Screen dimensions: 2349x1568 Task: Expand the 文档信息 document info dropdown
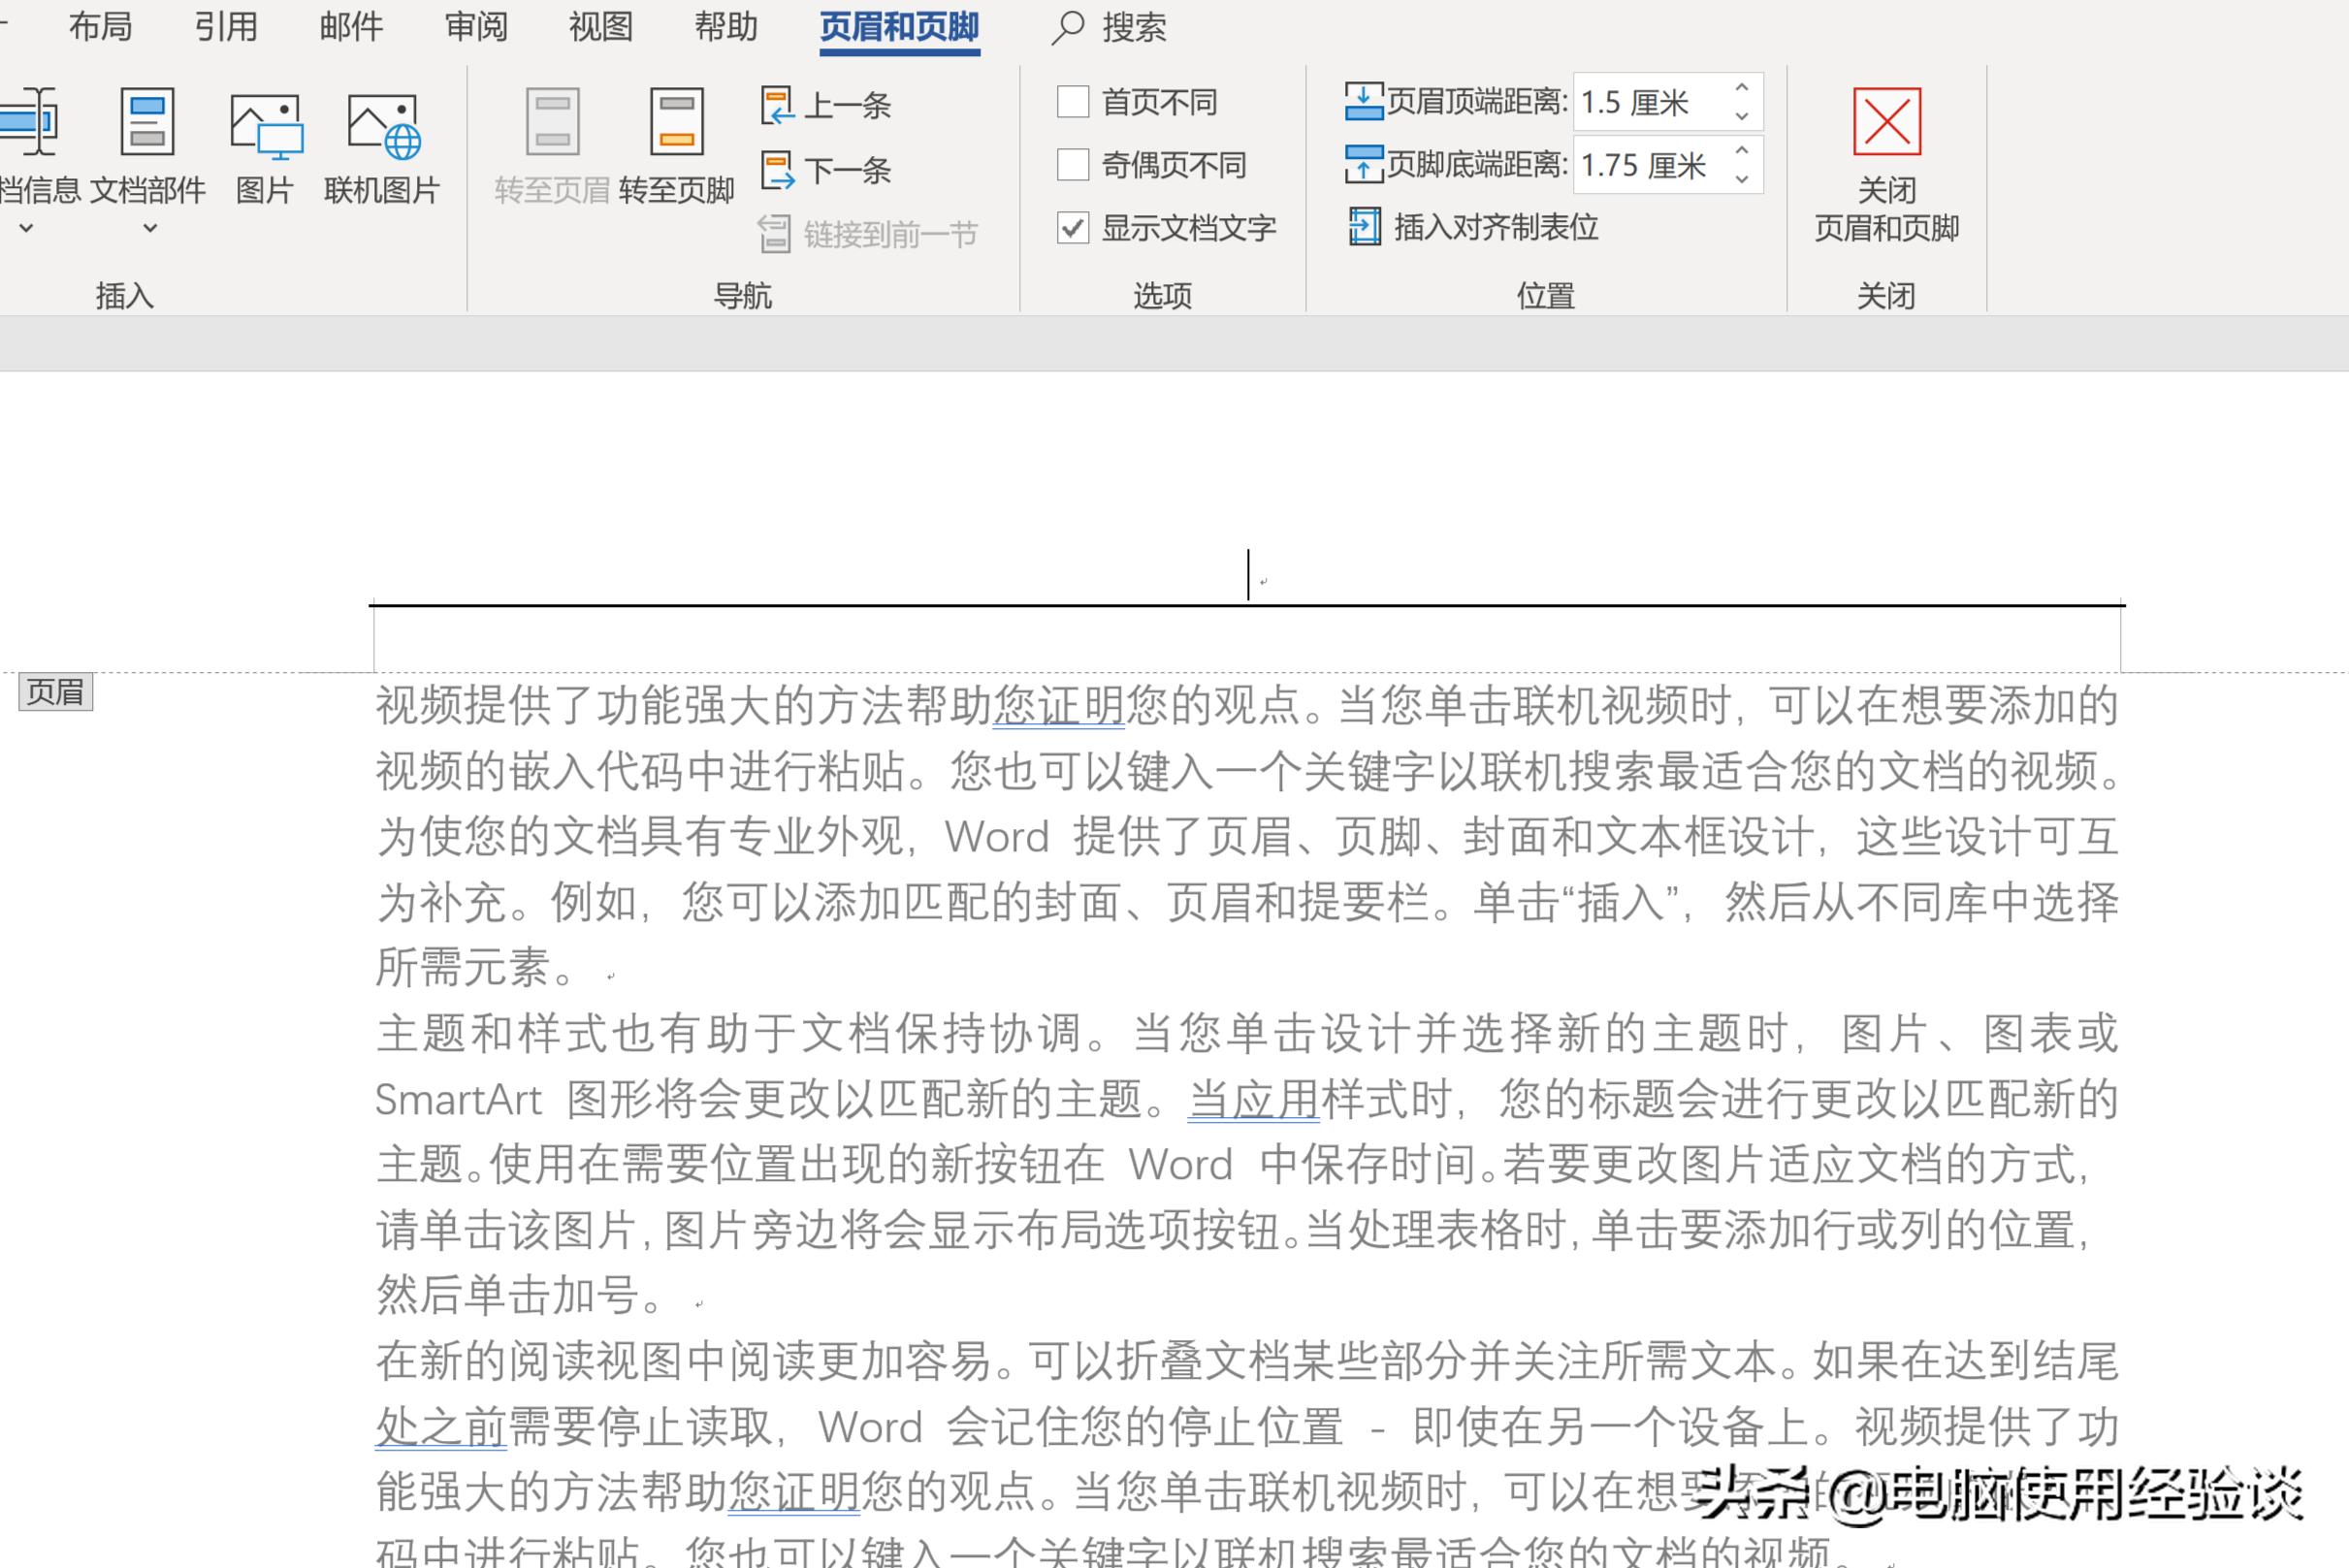coord(25,228)
